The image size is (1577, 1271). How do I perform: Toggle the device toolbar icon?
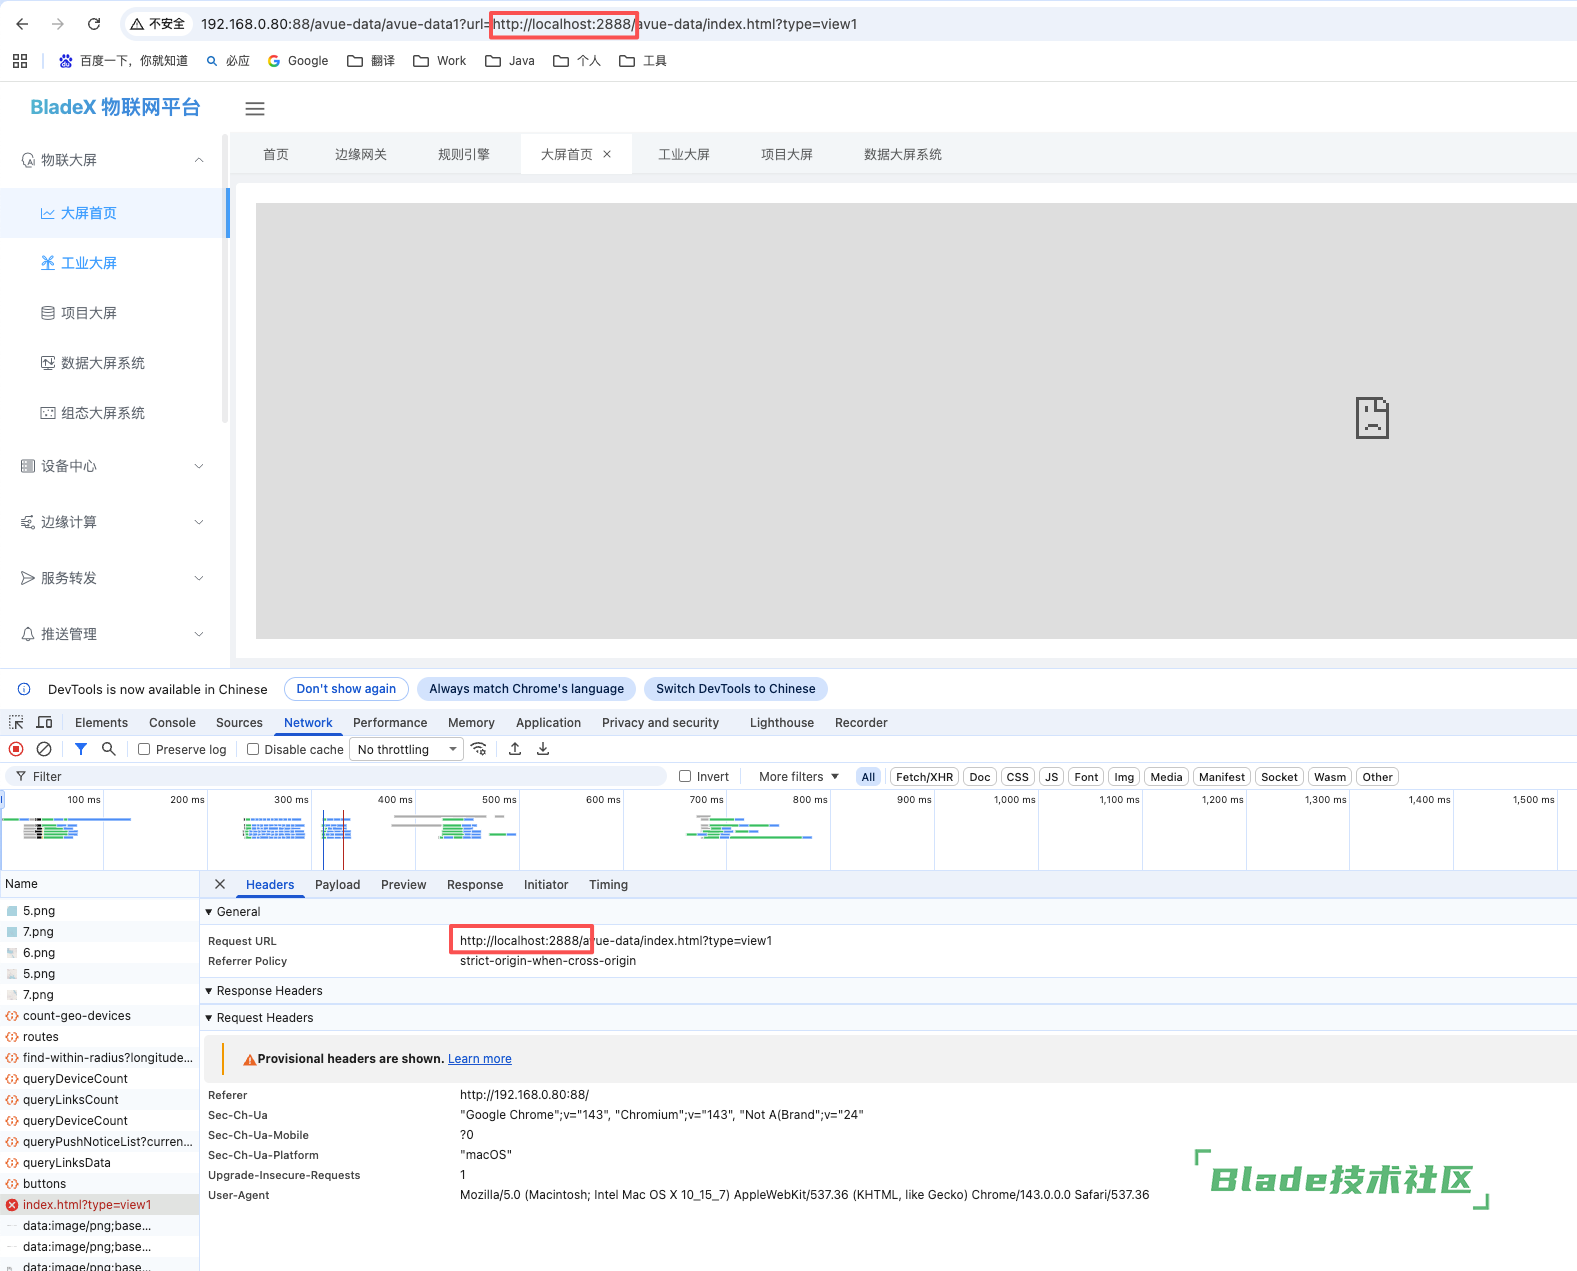pos(44,722)
